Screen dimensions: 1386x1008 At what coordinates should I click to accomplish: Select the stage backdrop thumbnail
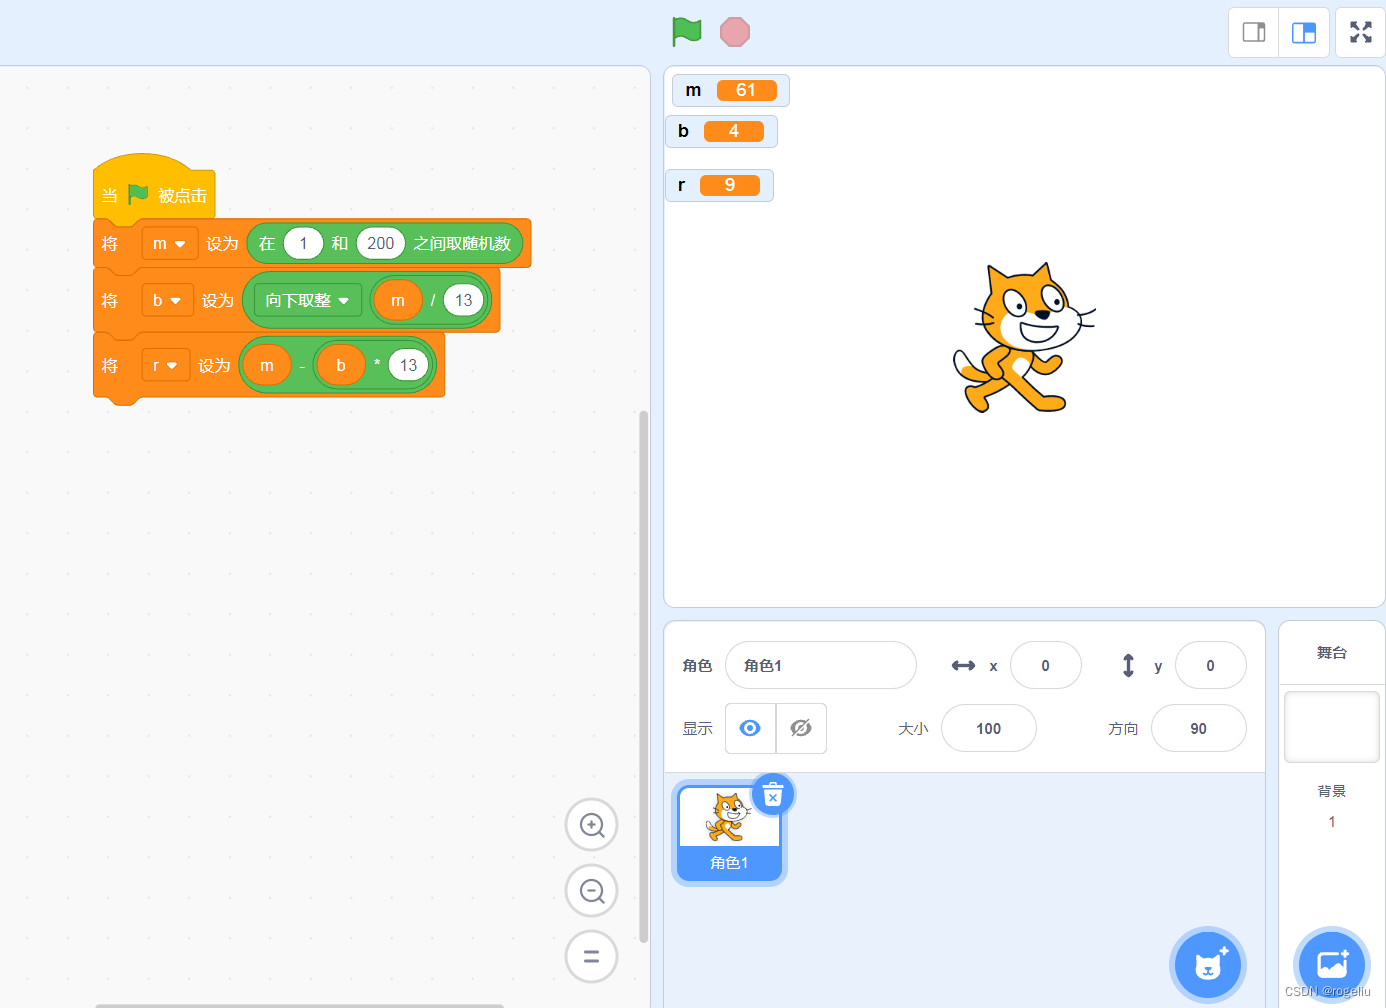(x=1332, y=727)
